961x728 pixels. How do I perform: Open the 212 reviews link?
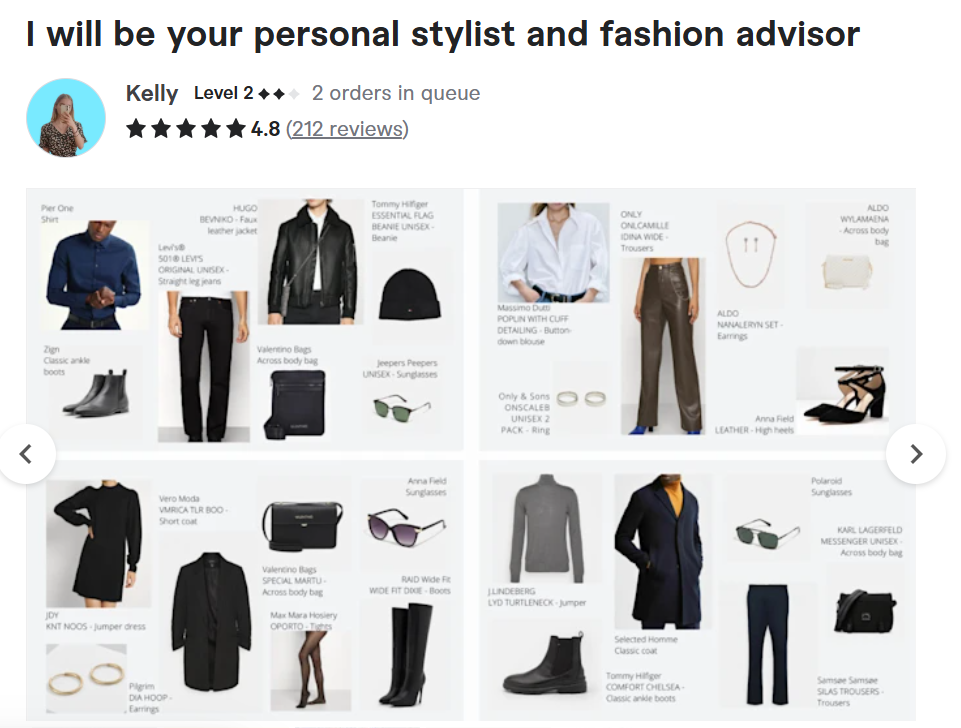[347, 129]
